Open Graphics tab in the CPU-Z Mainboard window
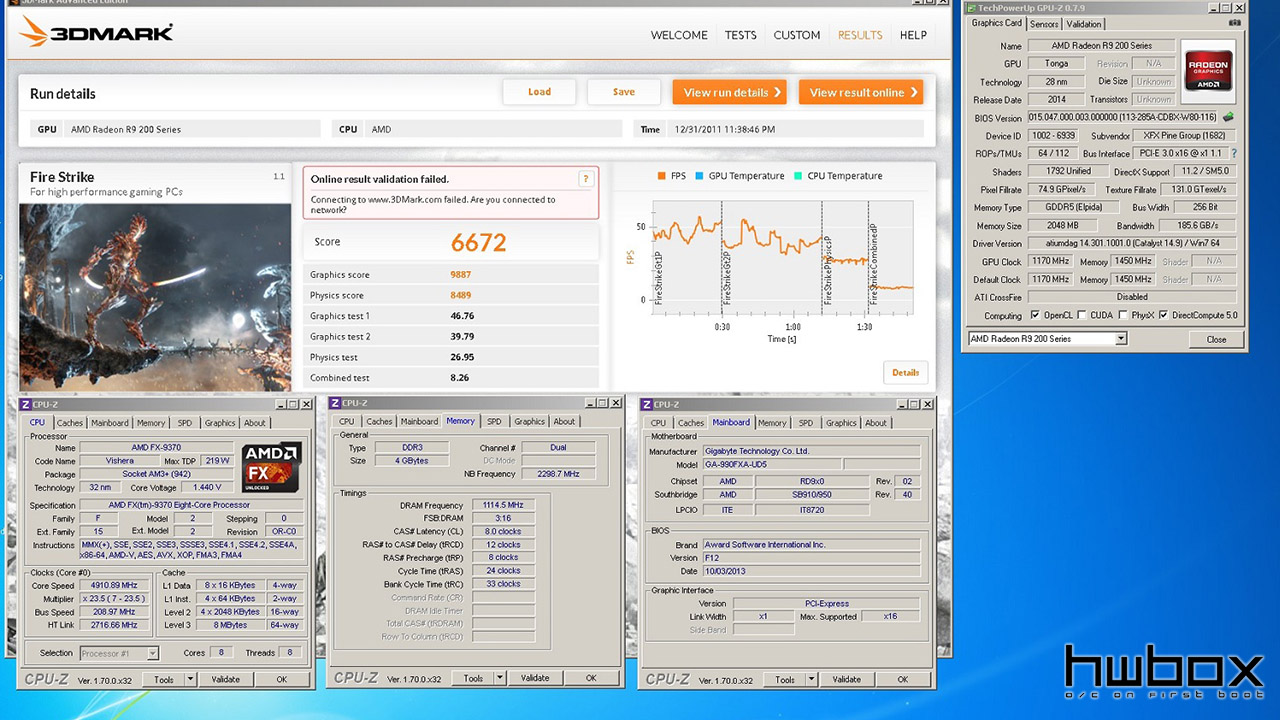This screenshot has height=720, width=1280. pyautogui.click(x=841, y=423)
